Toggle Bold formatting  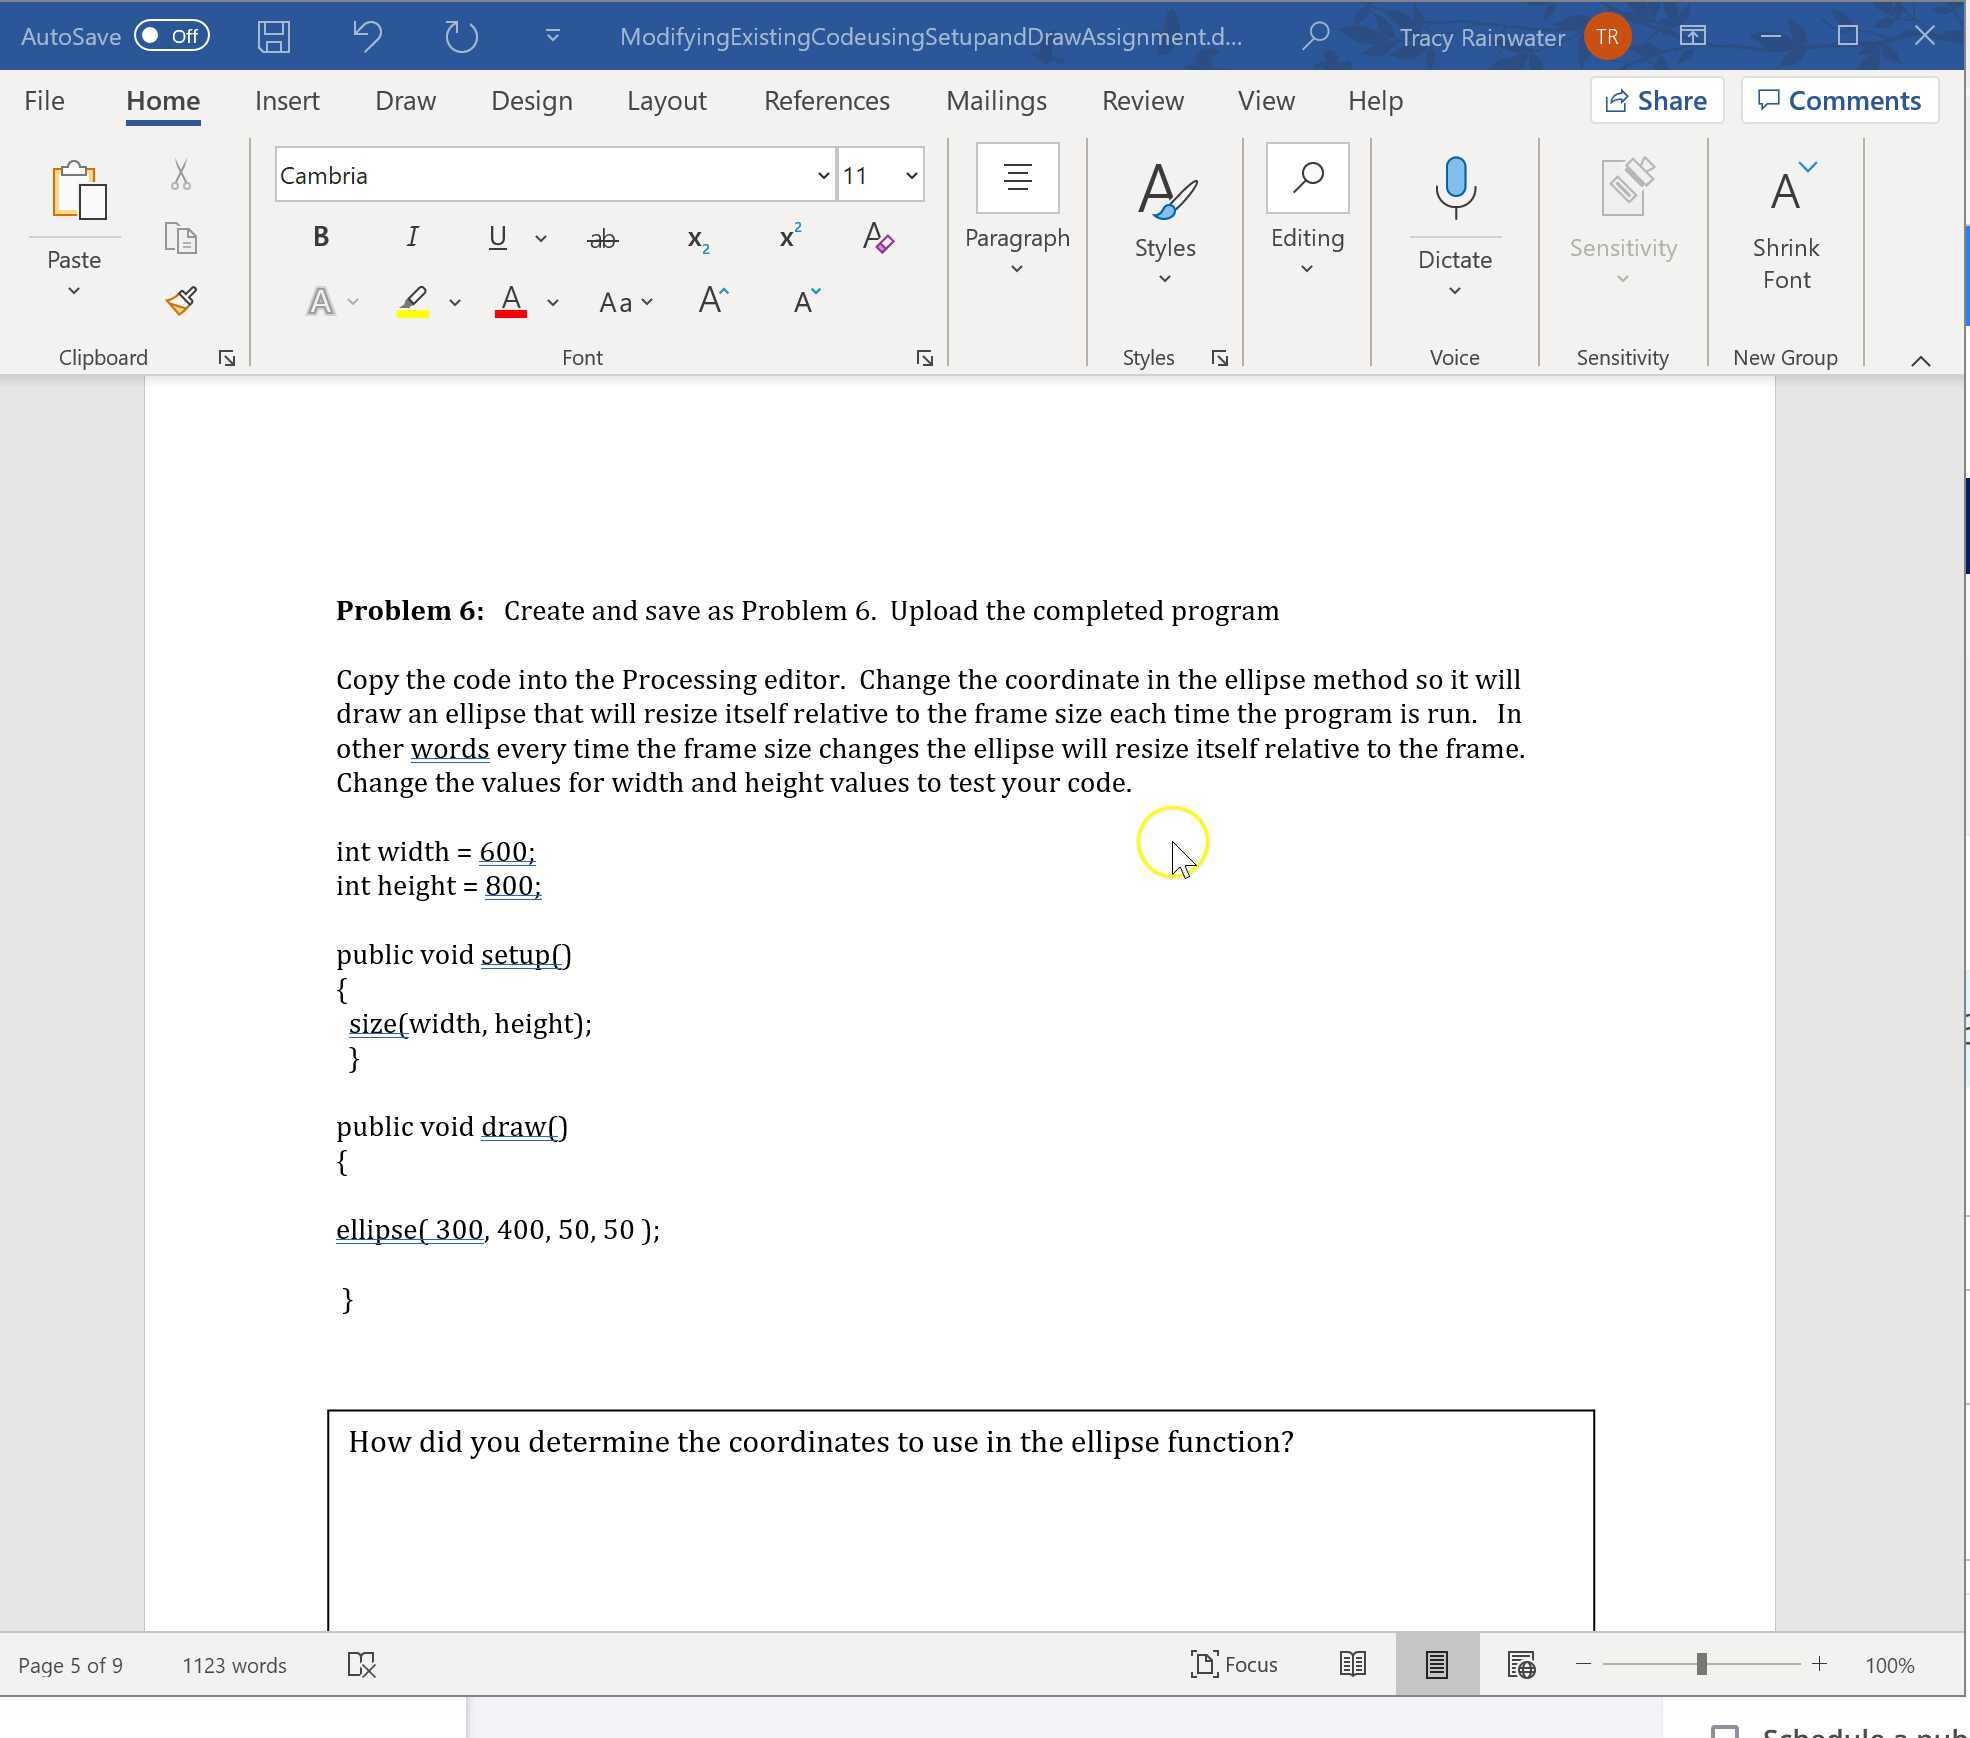tap(320, 236)
